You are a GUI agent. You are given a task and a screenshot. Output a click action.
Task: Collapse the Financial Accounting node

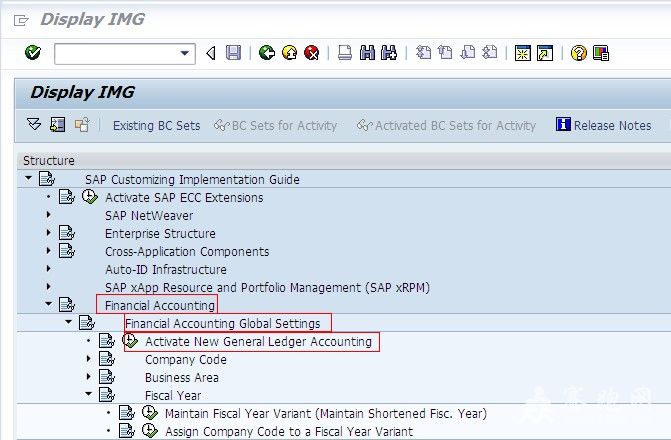click(48, 303)
